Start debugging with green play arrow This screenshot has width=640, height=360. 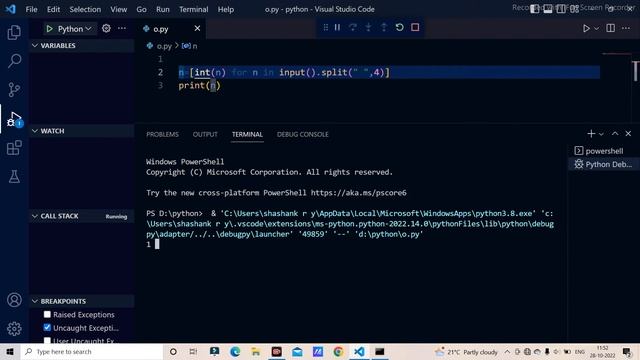49,29
